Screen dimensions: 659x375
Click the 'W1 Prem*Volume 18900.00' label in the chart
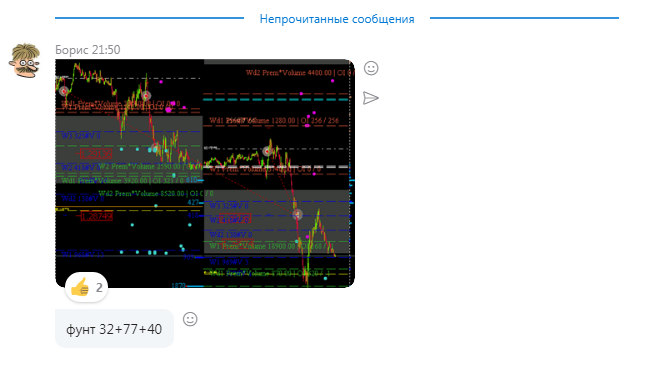252,246
